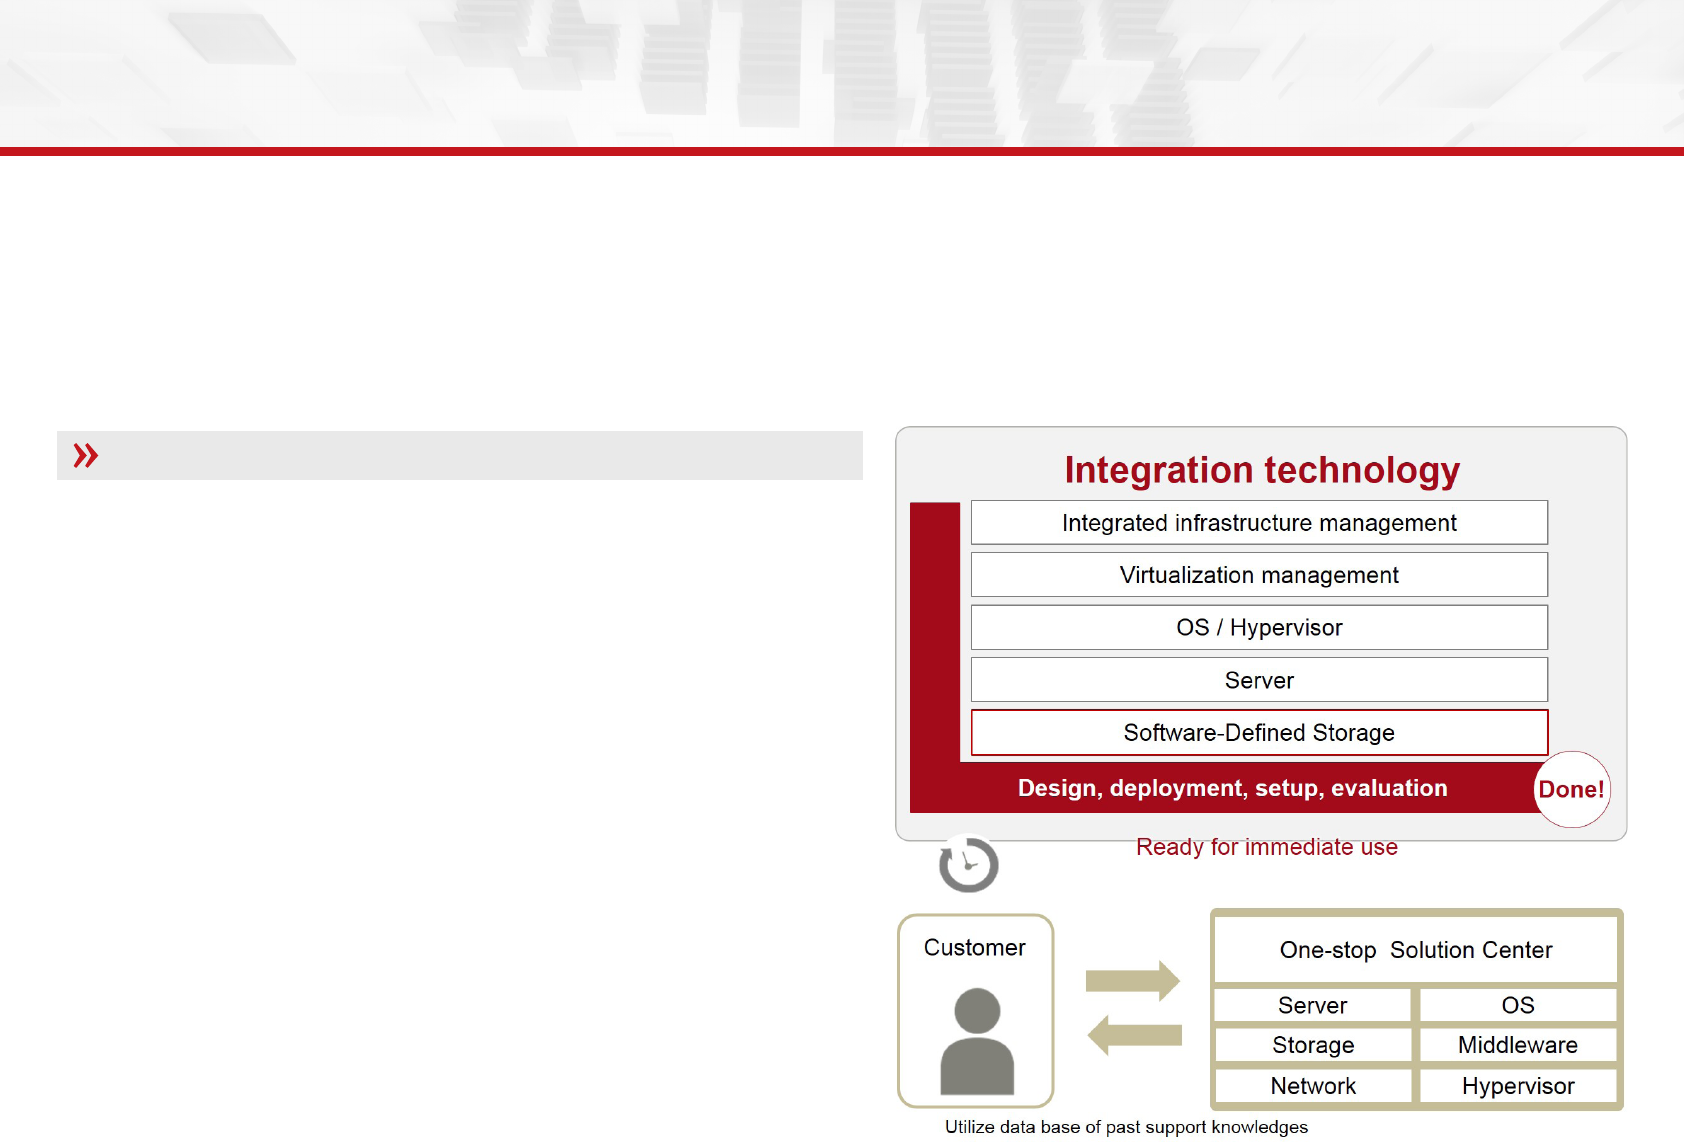Click the left-pointing arrow toward Customer

1134,1035
